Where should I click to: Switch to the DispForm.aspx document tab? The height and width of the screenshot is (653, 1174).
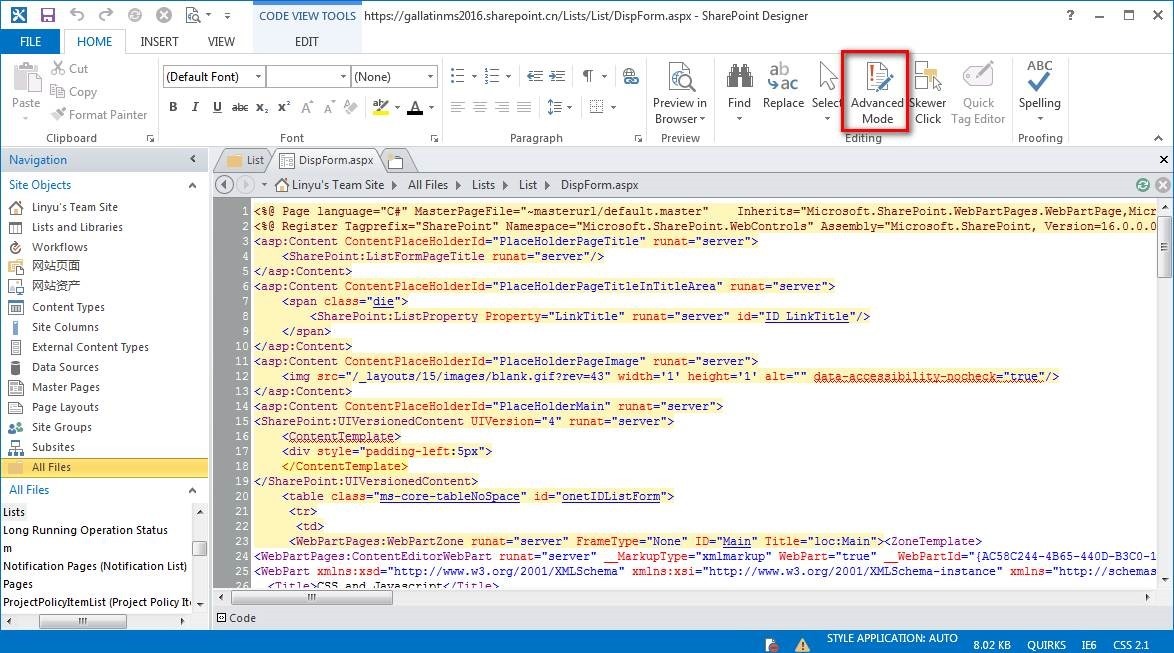(334, 160)
